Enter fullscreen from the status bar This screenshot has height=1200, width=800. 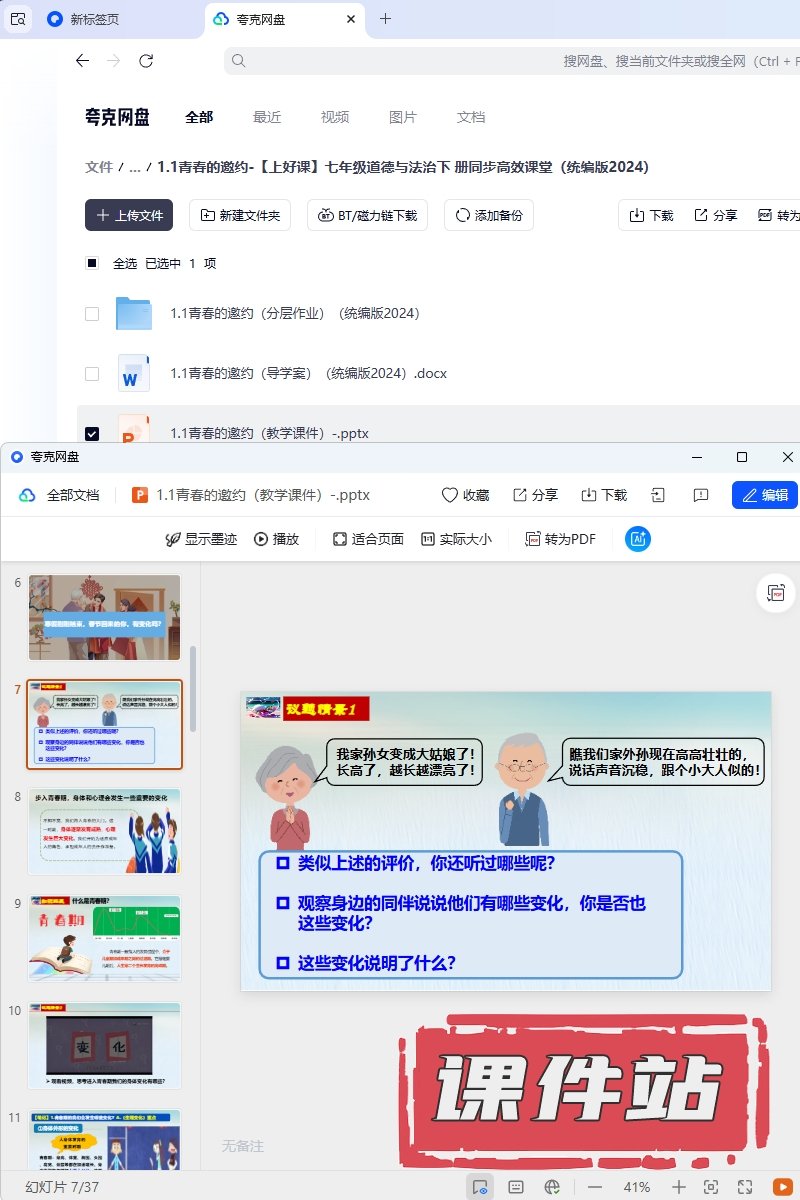coord(745,1187)
